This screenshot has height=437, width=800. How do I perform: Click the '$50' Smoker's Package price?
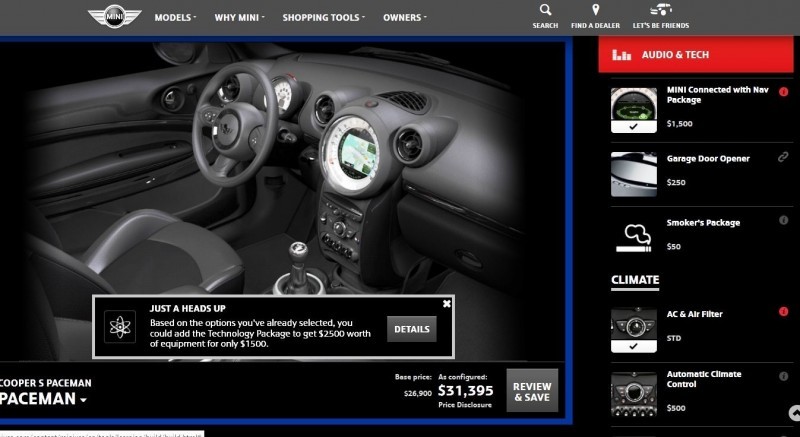click(x=673, y=246)
